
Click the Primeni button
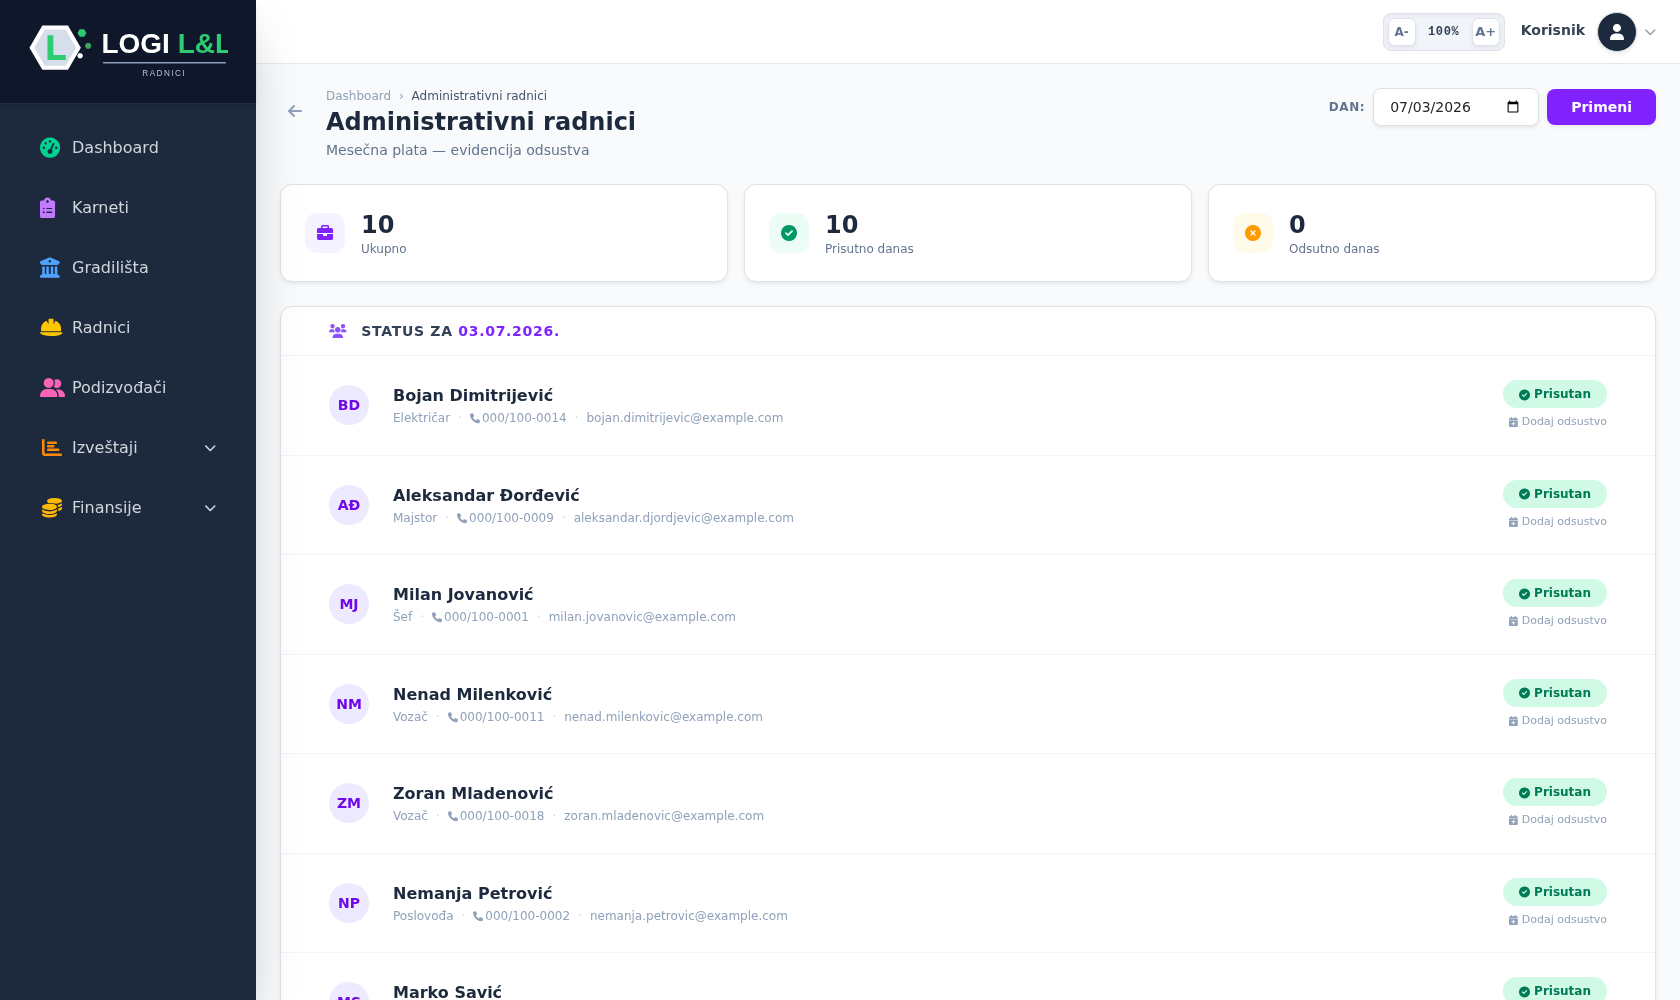click(x=1601, y=107)
